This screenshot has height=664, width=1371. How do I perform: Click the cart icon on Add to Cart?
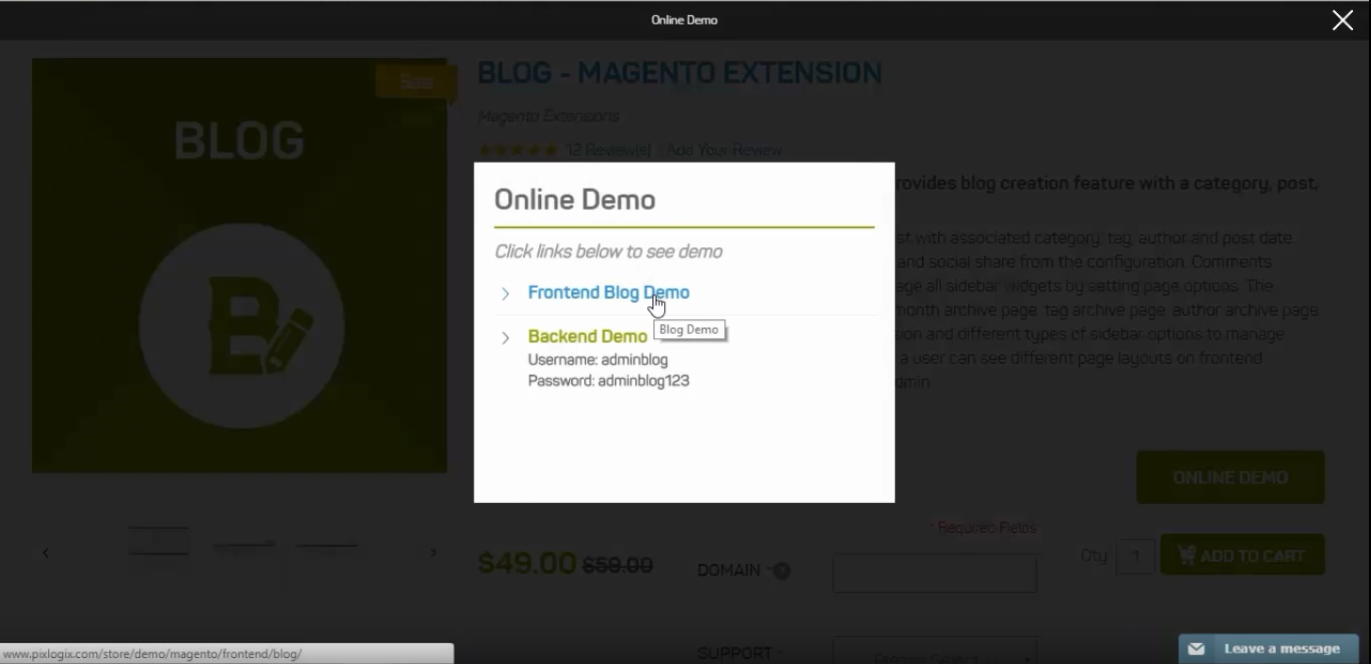(x=1186, y=555)
